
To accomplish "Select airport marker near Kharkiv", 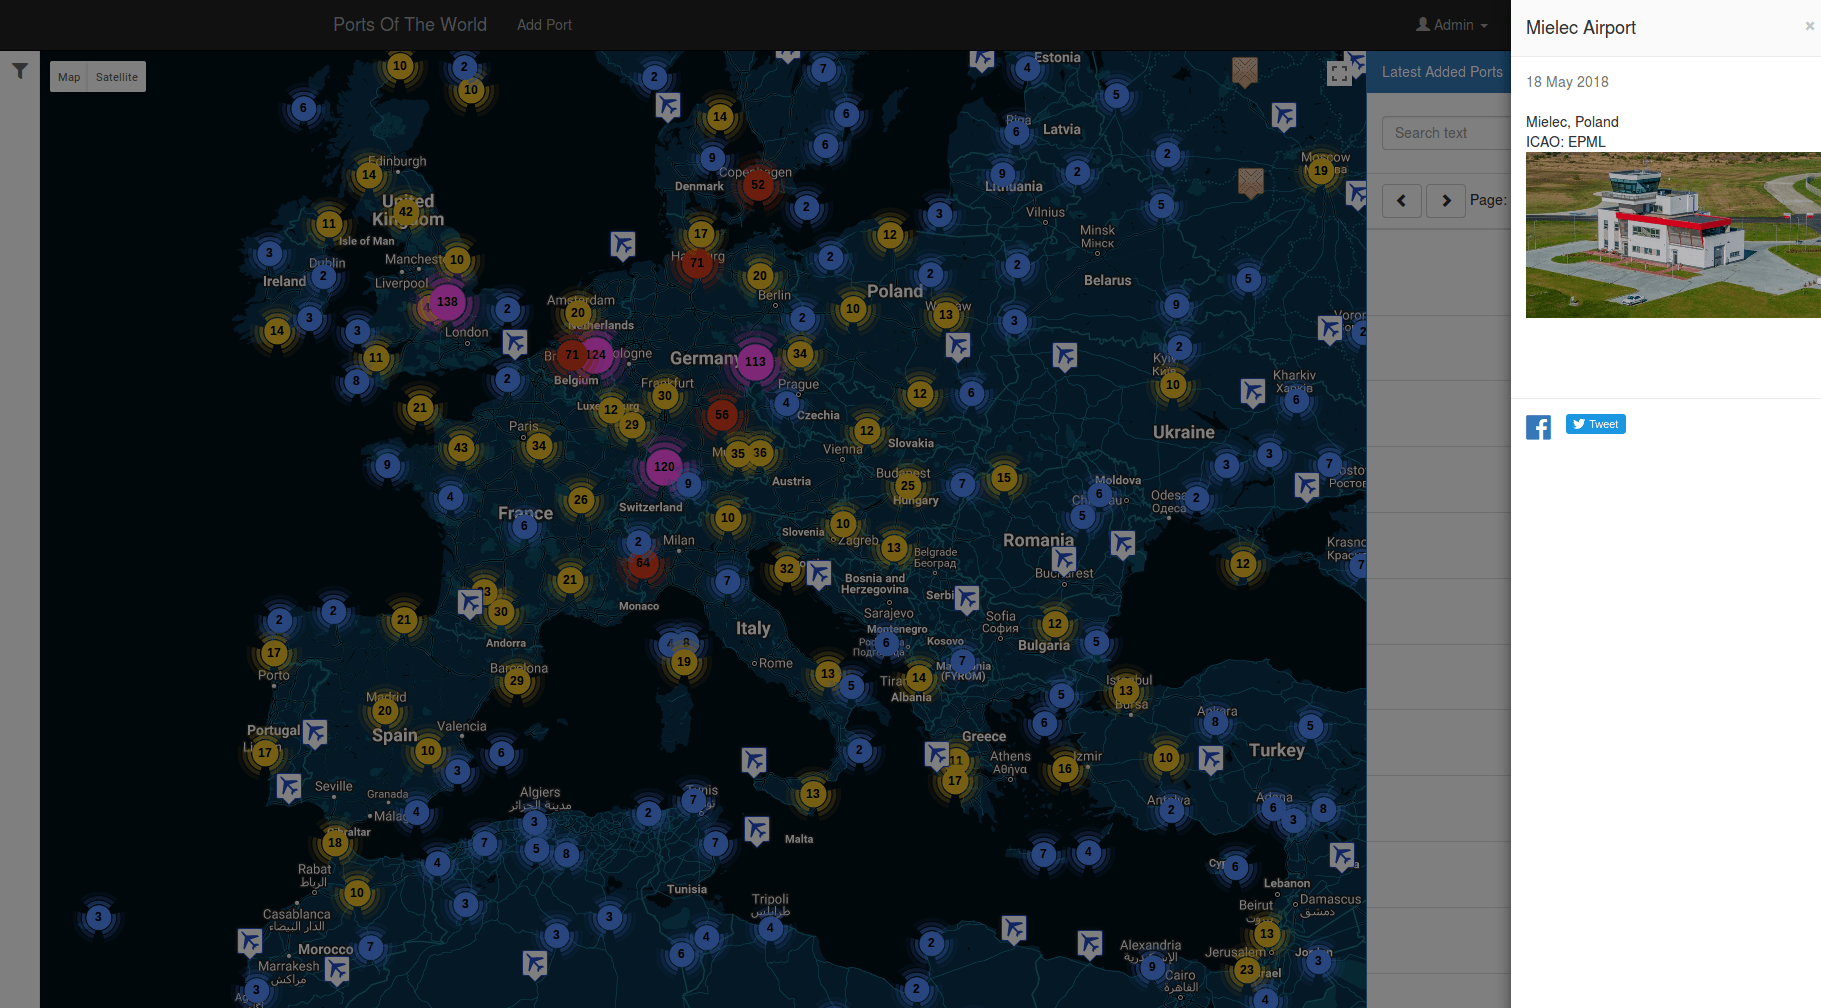I will 1253,391.
